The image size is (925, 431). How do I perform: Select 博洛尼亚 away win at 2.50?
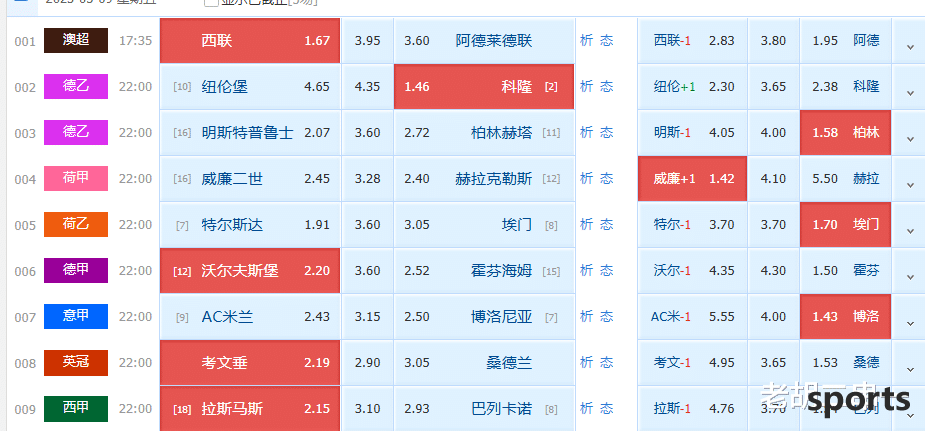tap(484, 317)
